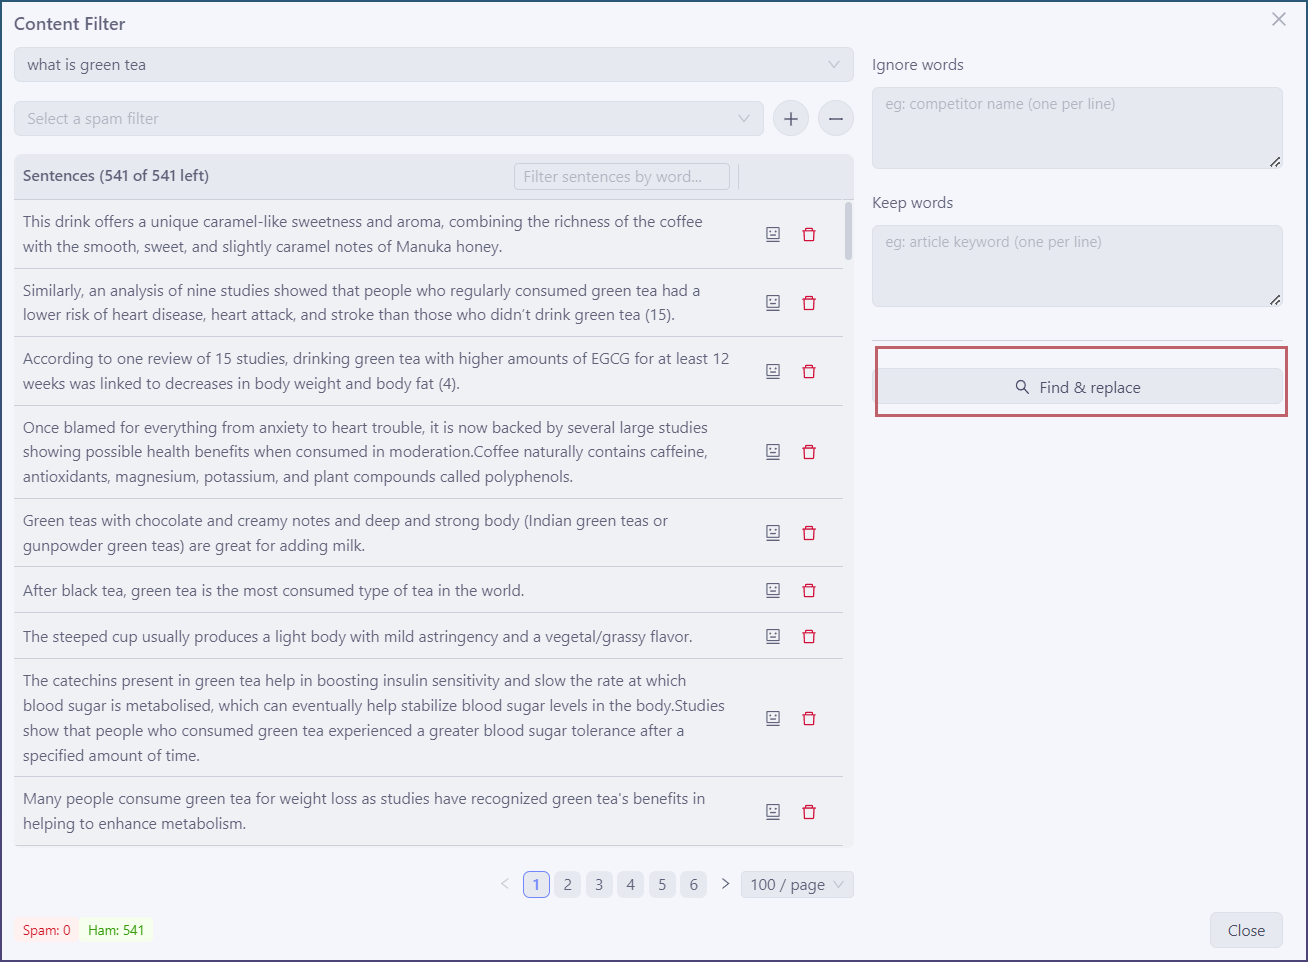Click the 'Sentences (541 of 541 left)' header
The image size is (1308, 962).
(116, 176)
